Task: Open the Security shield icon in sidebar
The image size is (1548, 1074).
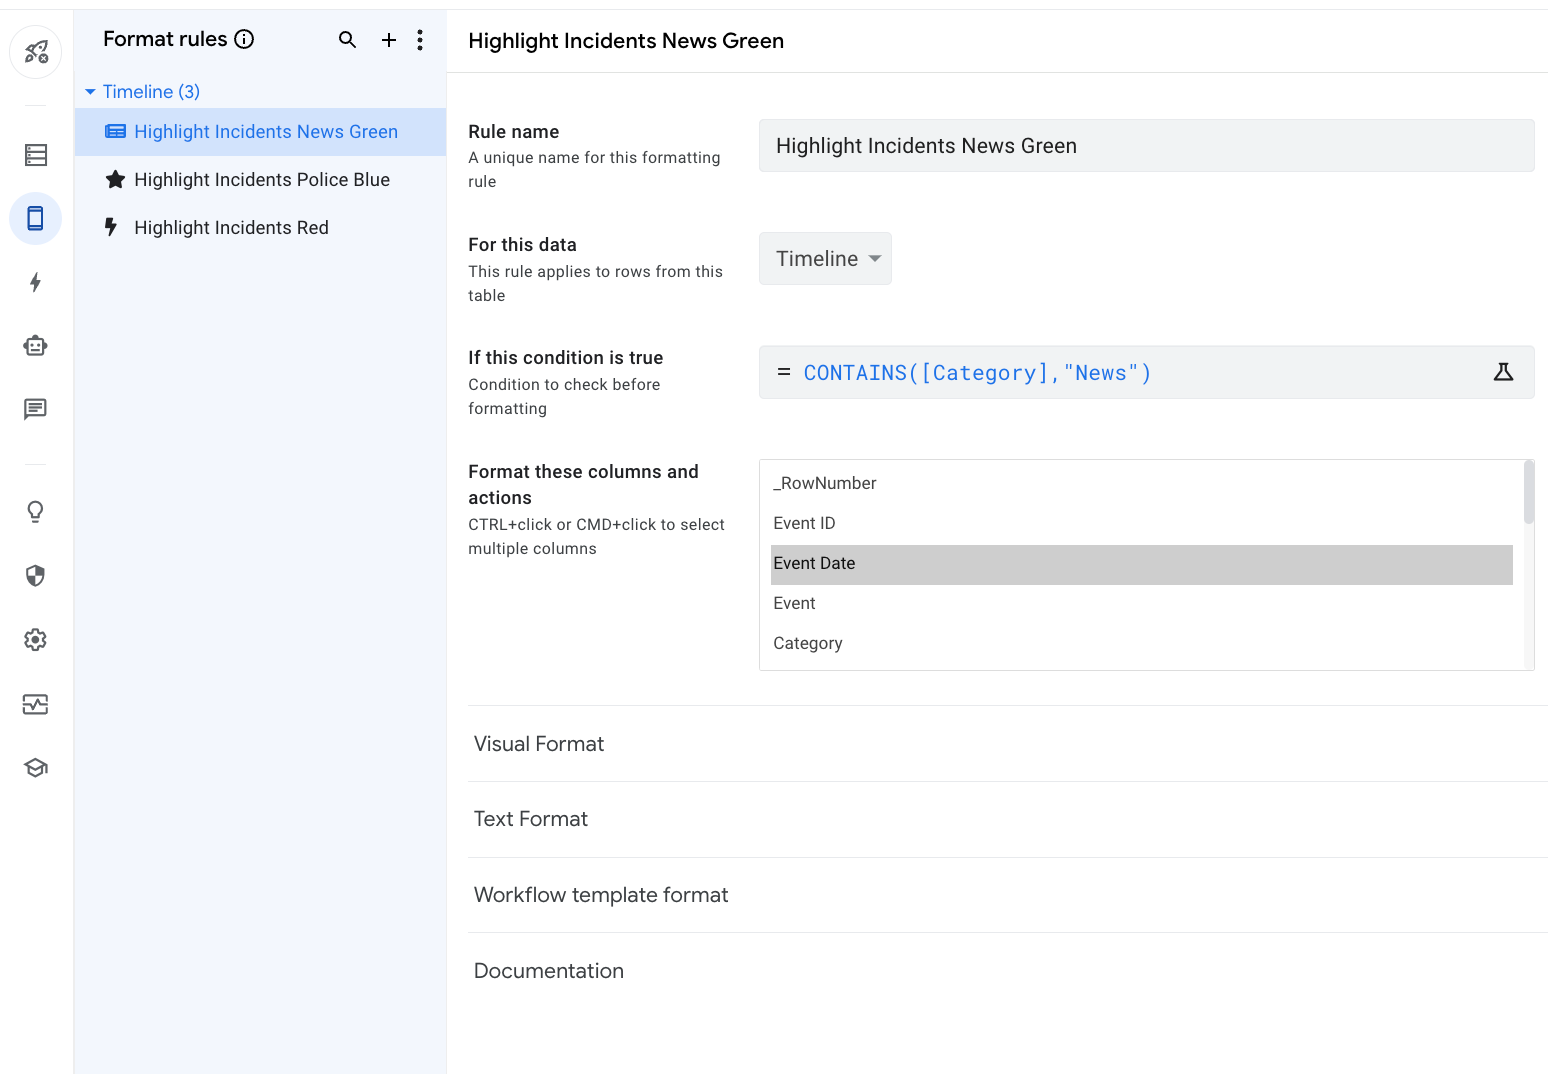Action: [36, 576]
